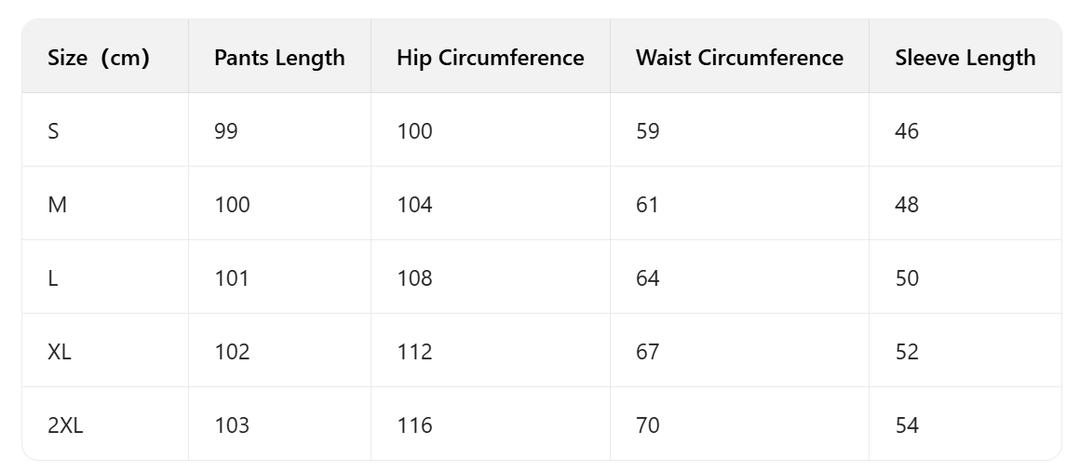Click sleeve length value 46

(907, 131)
